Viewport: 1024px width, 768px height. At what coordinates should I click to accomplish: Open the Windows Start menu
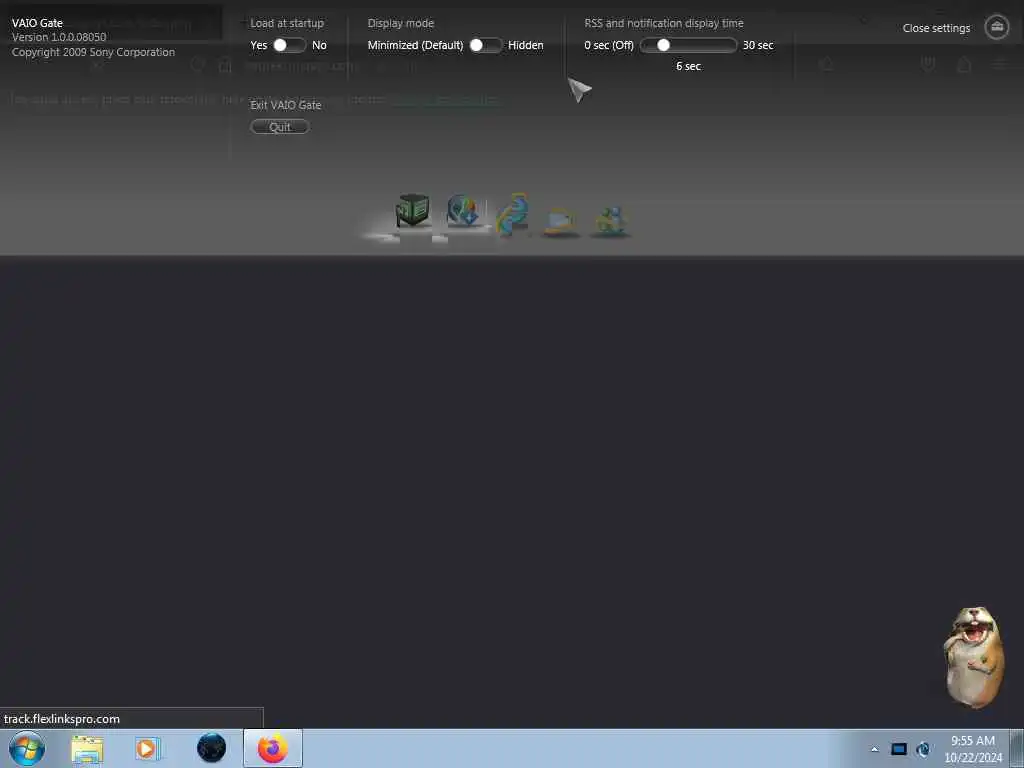pyautogui.click(x=27, y=748)
